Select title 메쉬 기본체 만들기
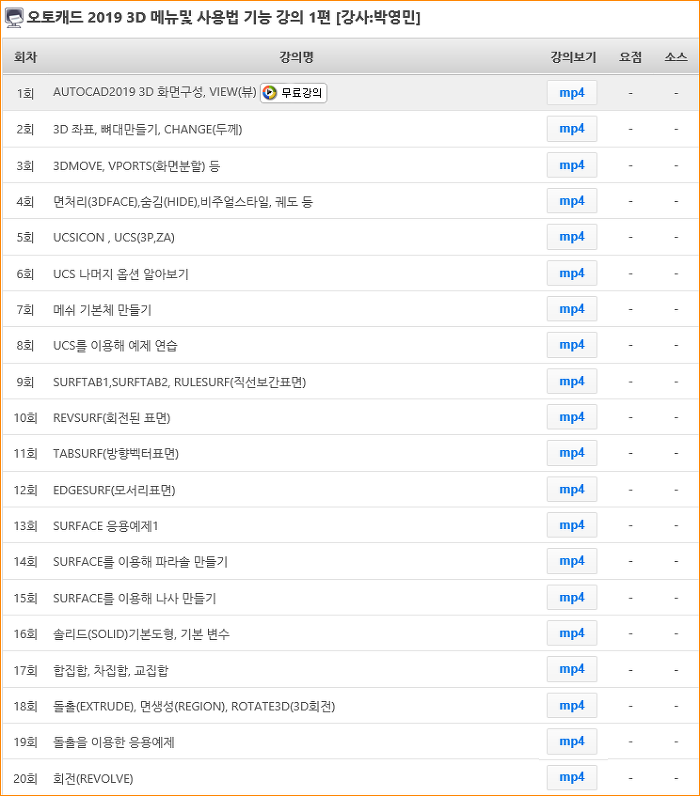This screenshot has height=796, width=700. [x=102, y=310]
